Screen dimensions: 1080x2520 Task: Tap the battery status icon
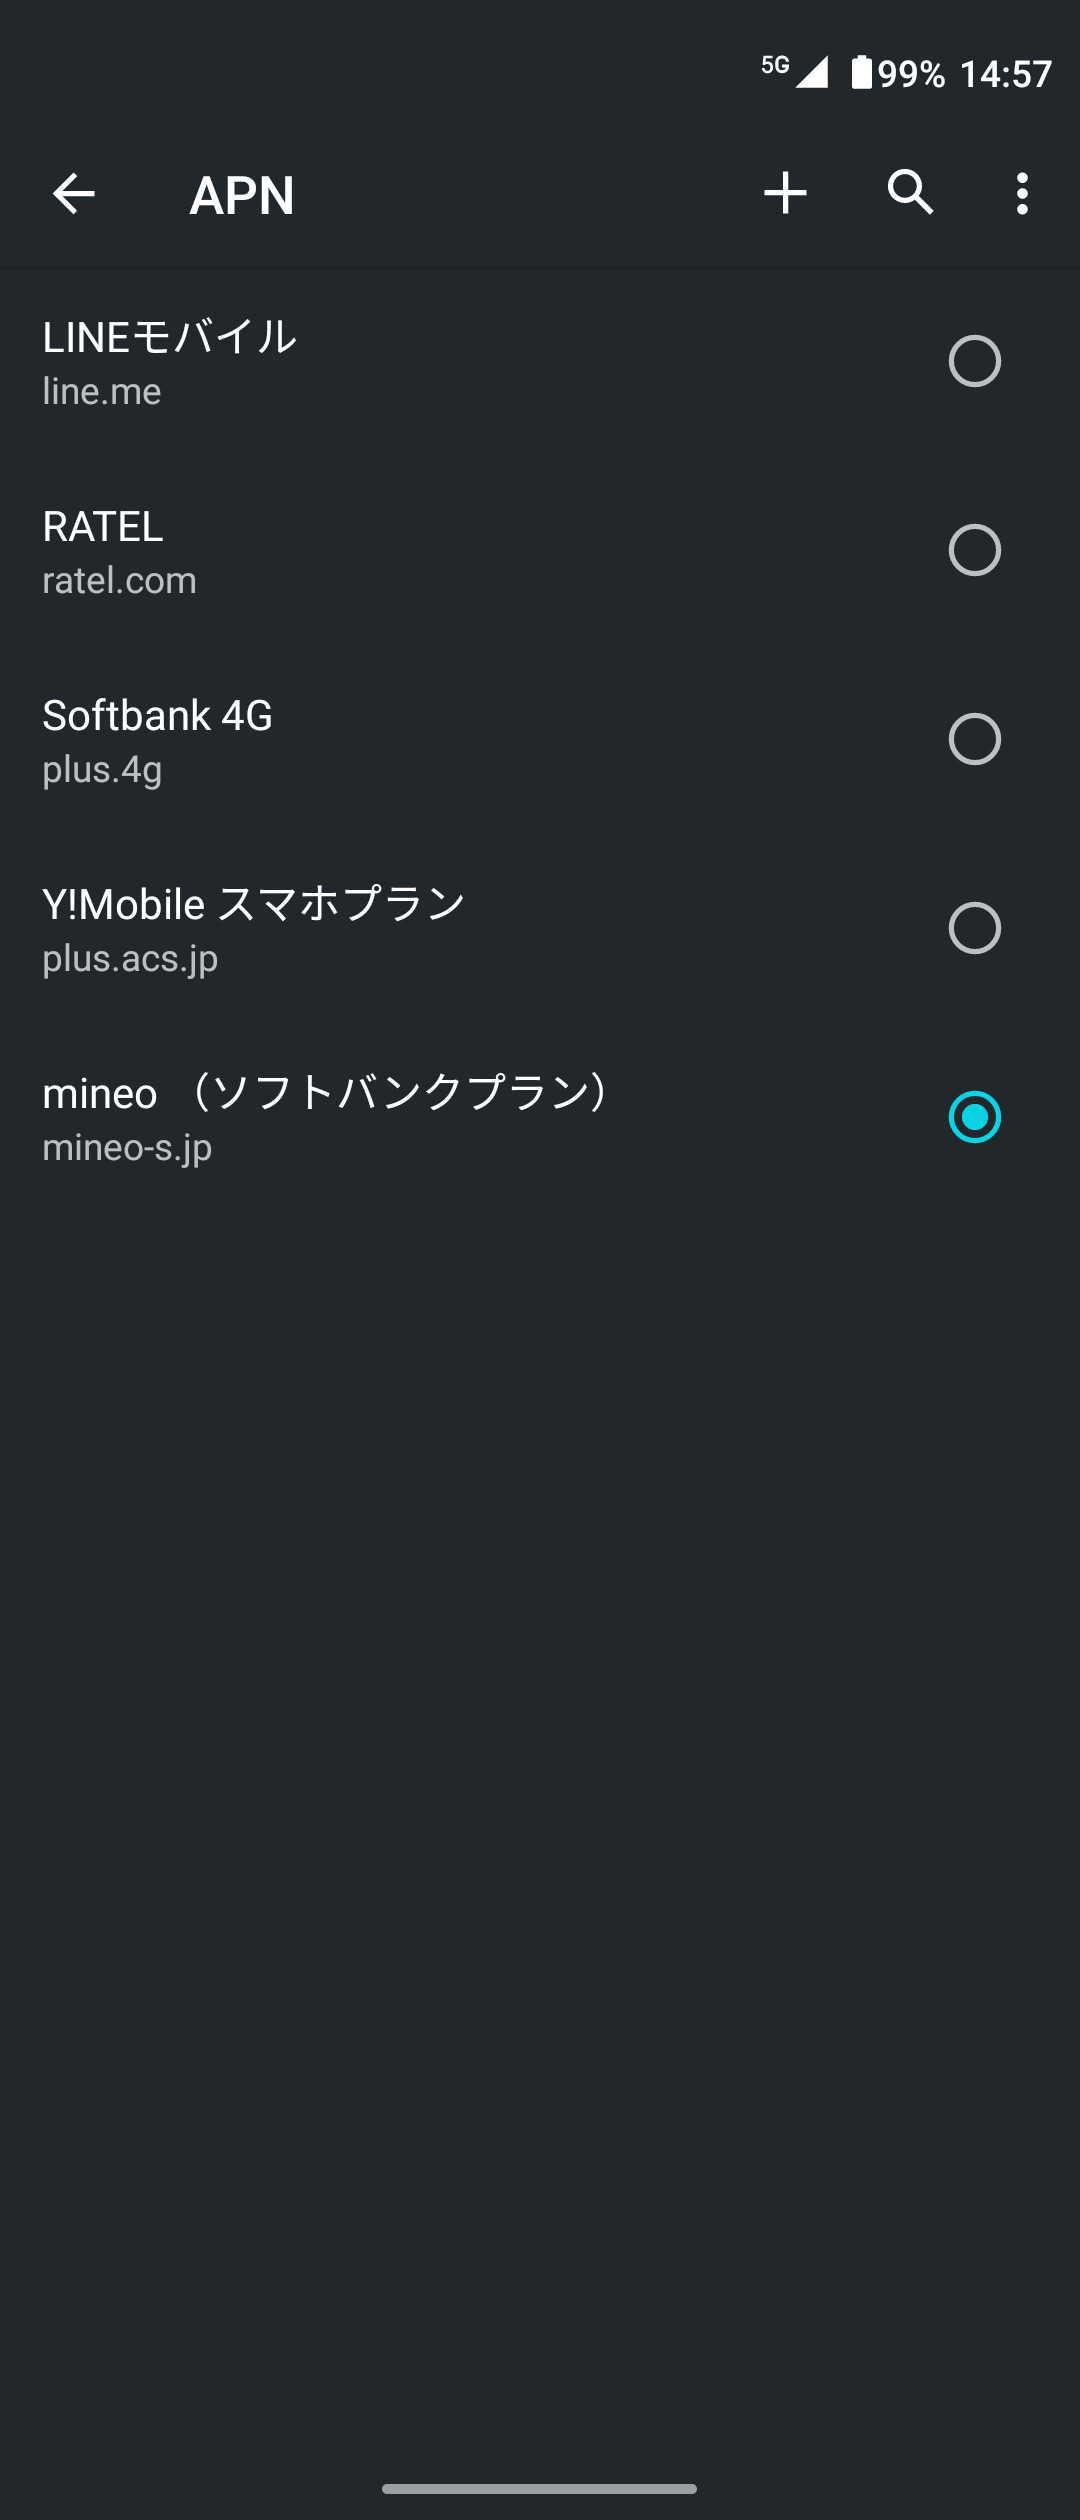coord(861,73)
